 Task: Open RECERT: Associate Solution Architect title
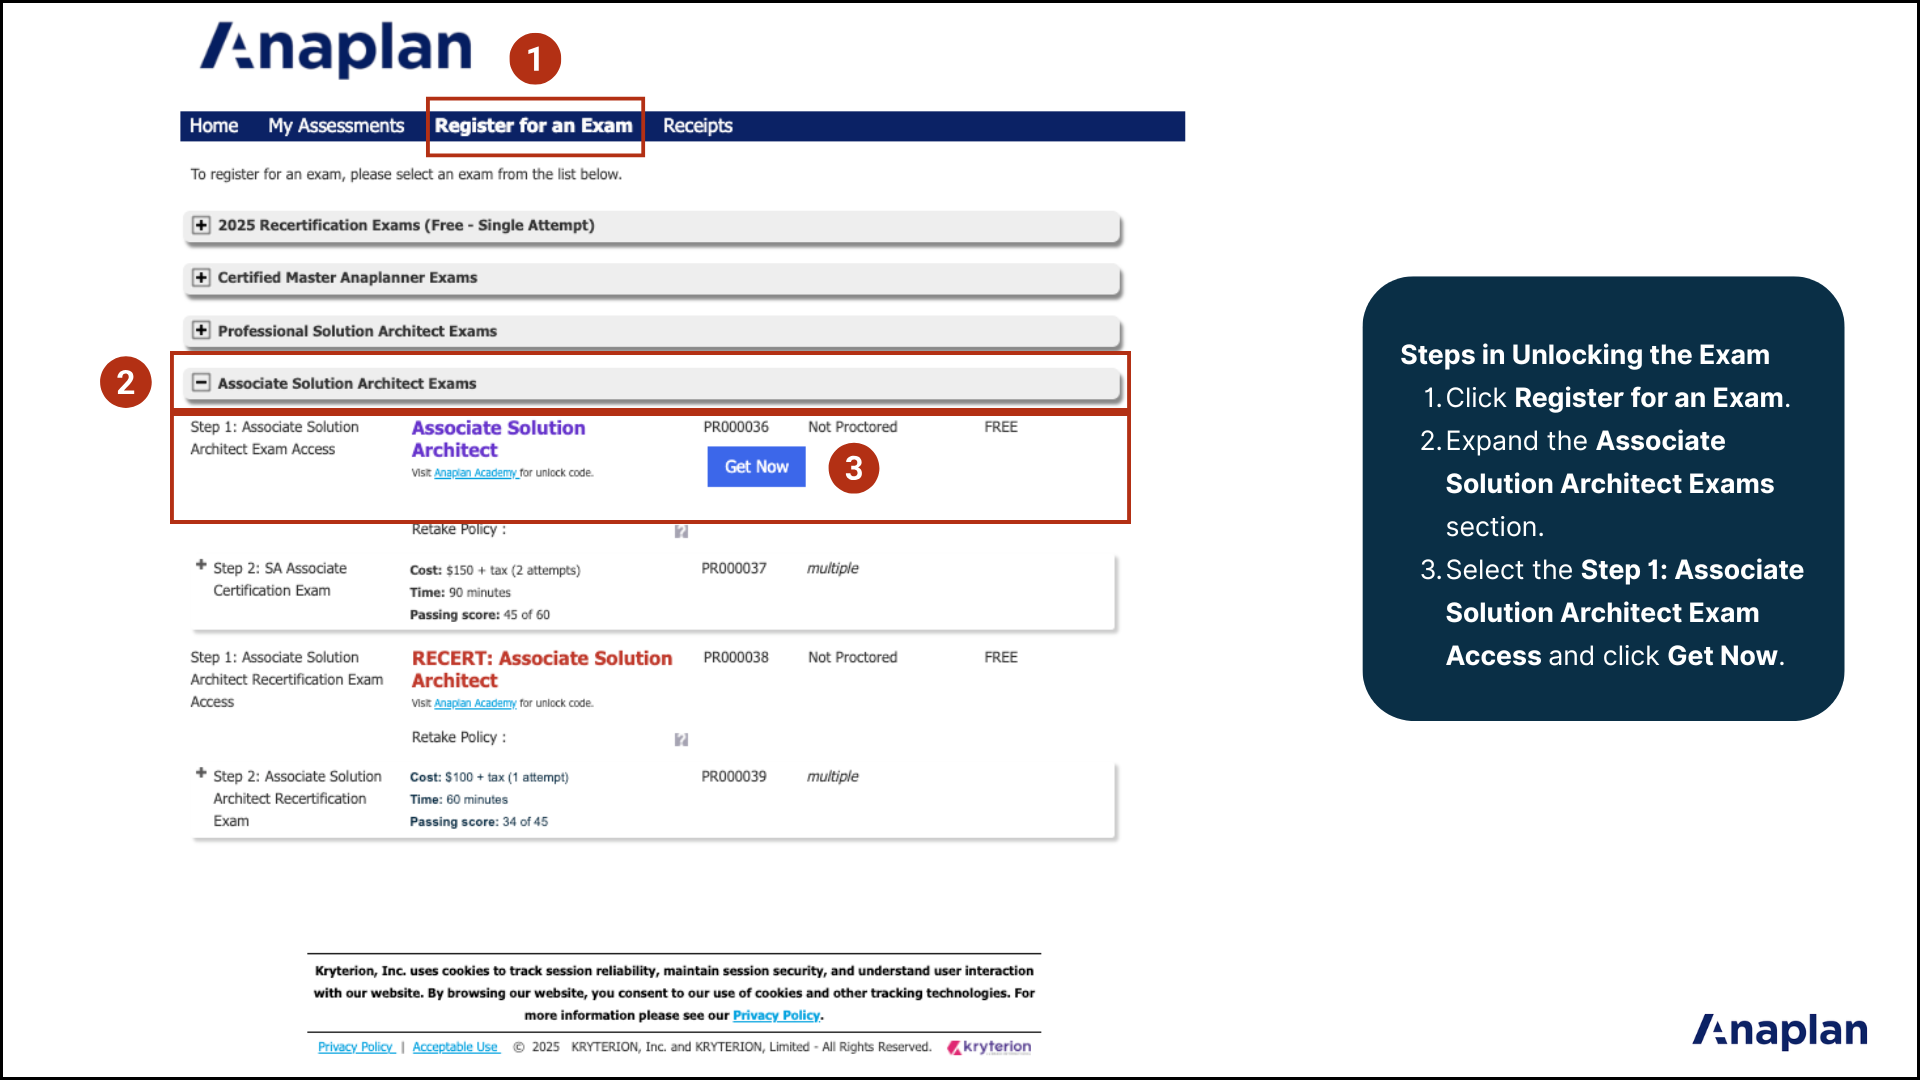pos(542,669)
